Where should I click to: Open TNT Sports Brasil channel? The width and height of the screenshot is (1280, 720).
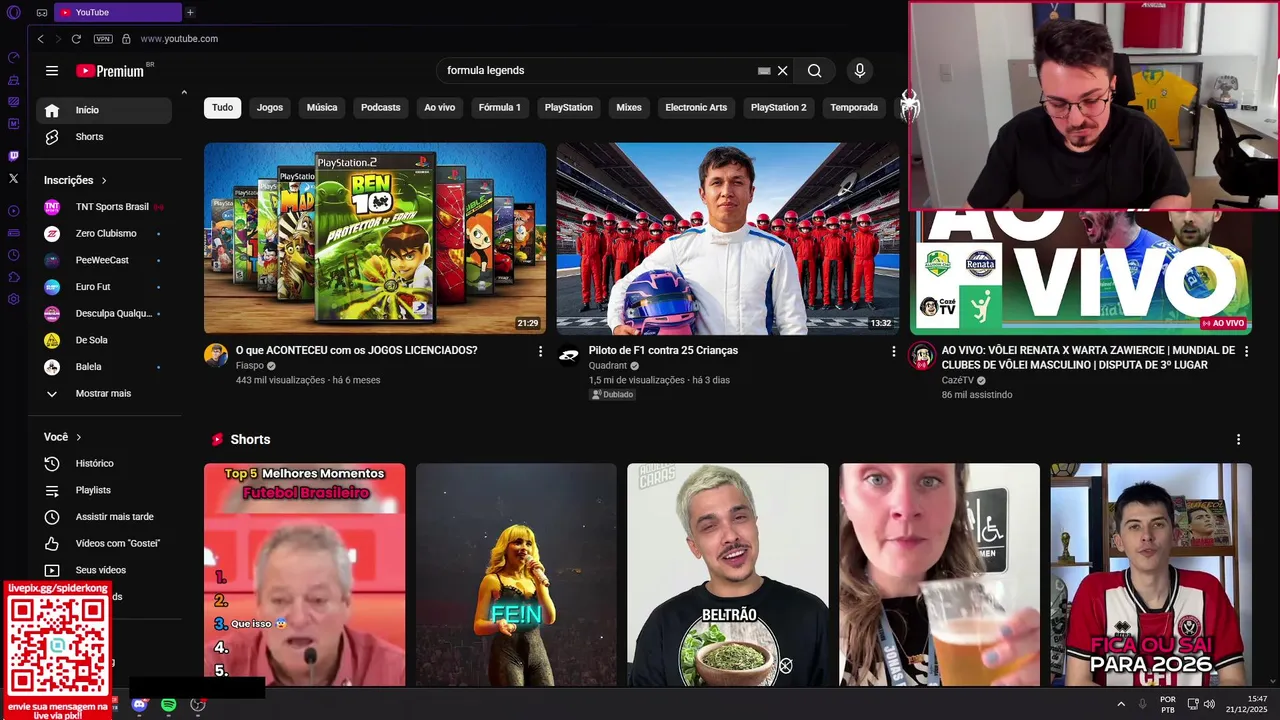tap(104, 207)
